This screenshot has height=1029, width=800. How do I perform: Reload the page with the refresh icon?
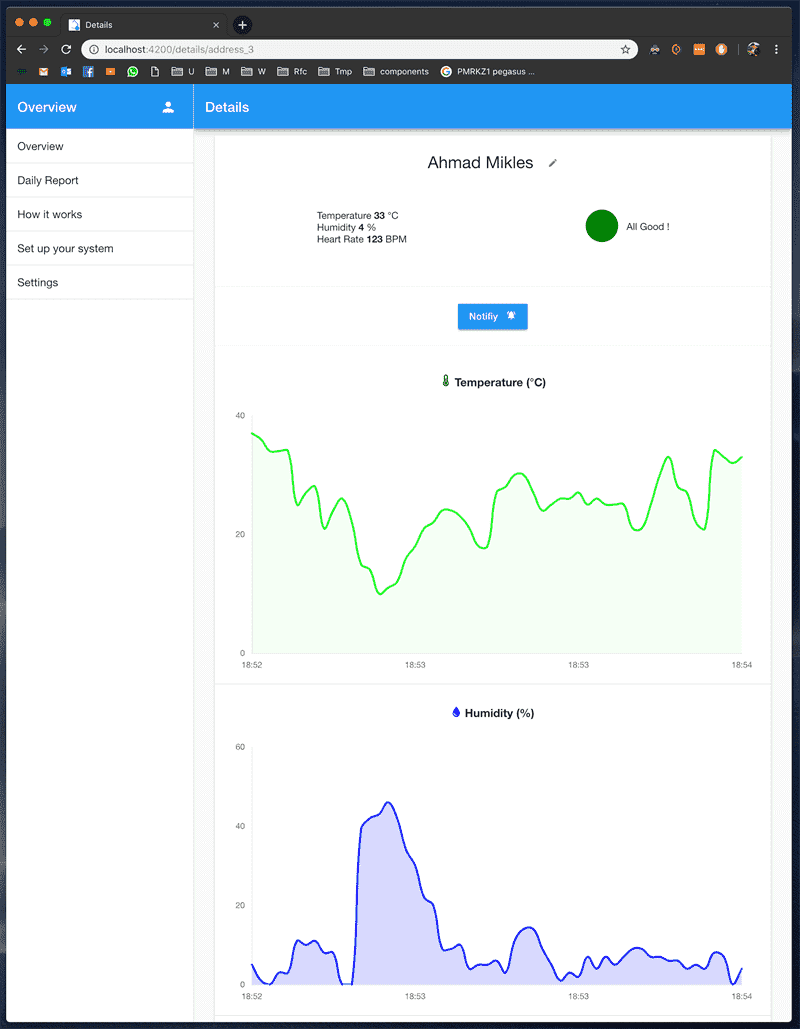pyautogui.click(x=66, y=49)
